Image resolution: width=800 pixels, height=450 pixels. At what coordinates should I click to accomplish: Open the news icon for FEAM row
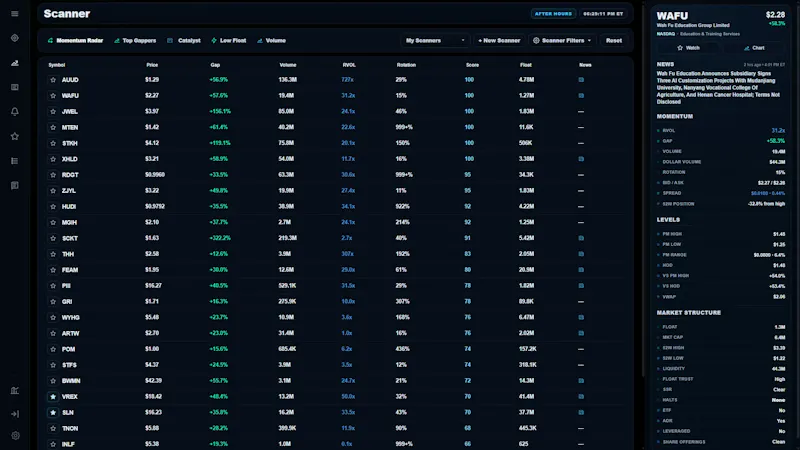pyautogui.click(x=581, y=269)
